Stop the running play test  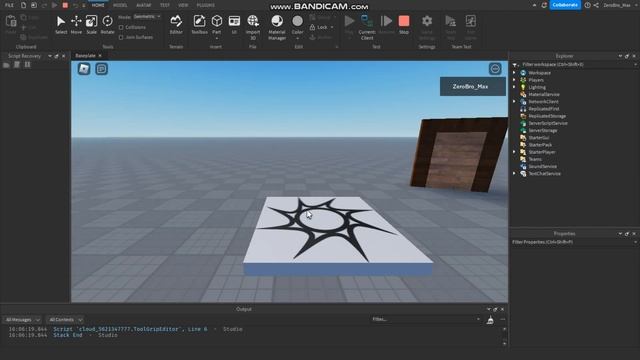click(404, 24)
